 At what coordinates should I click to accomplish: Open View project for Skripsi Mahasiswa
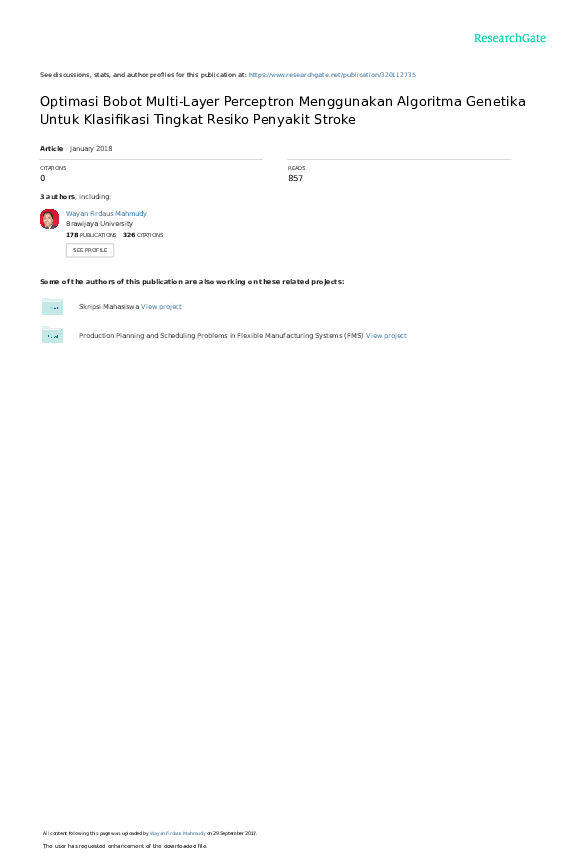pyautogui.click(x=161, y=306)
